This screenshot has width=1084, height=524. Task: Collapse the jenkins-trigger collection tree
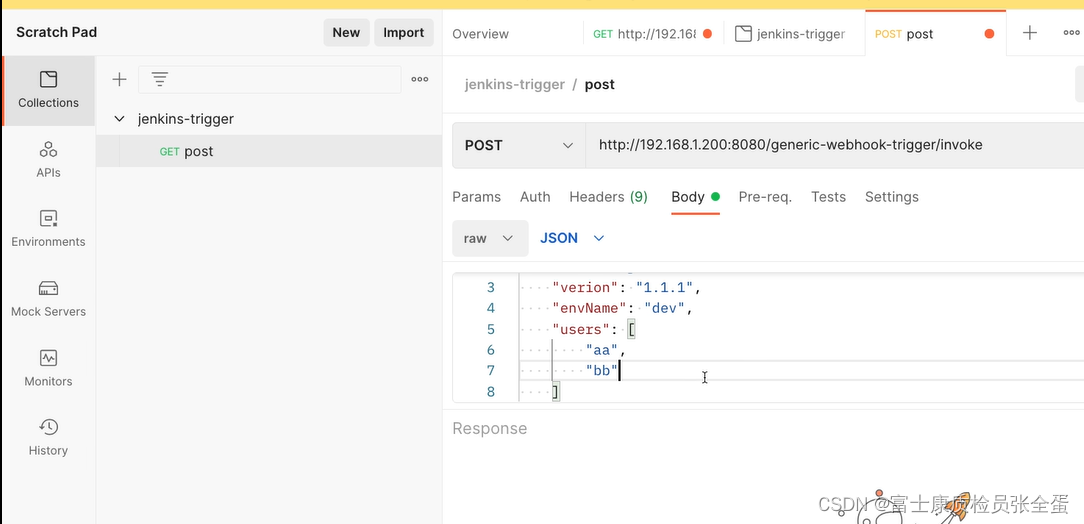[x=120, y=119]
